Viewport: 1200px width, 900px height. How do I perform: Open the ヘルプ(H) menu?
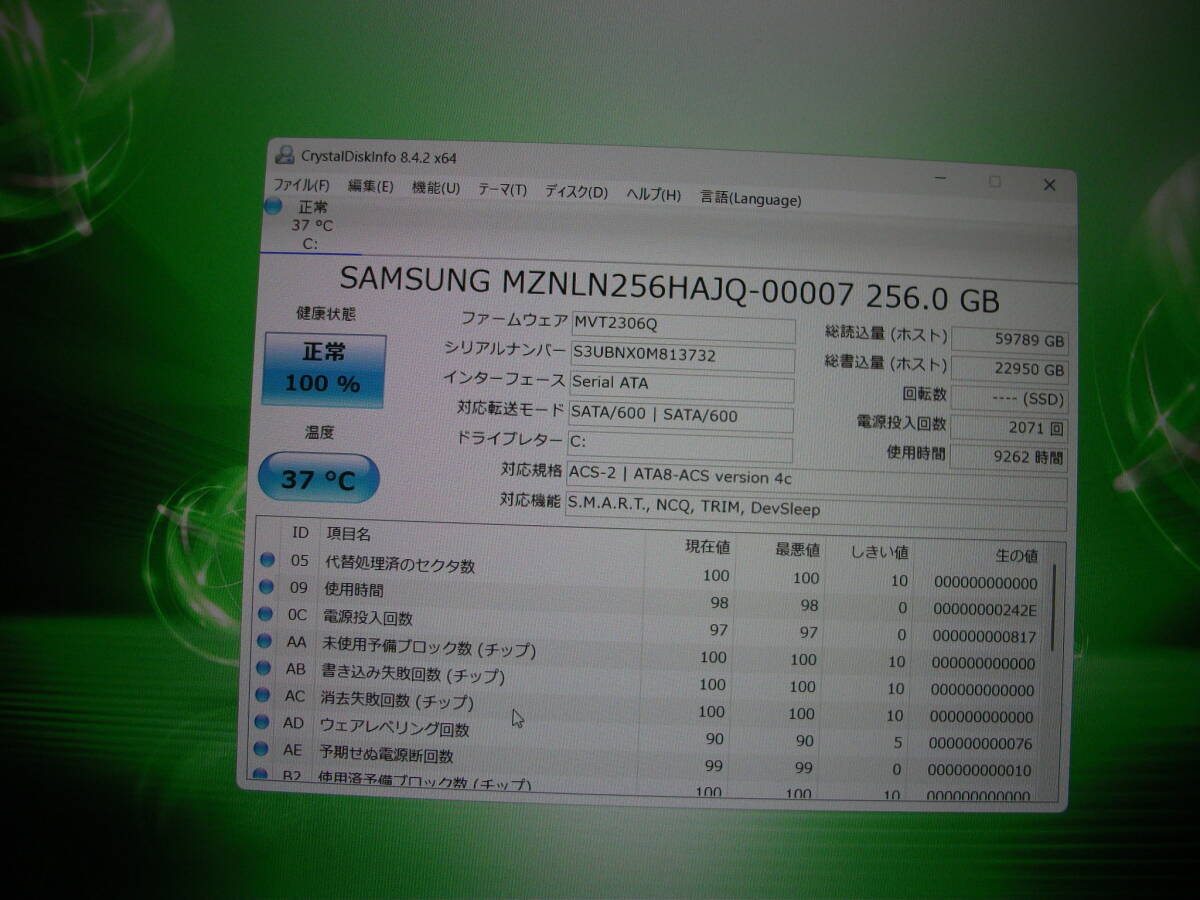tap(654, 195)
